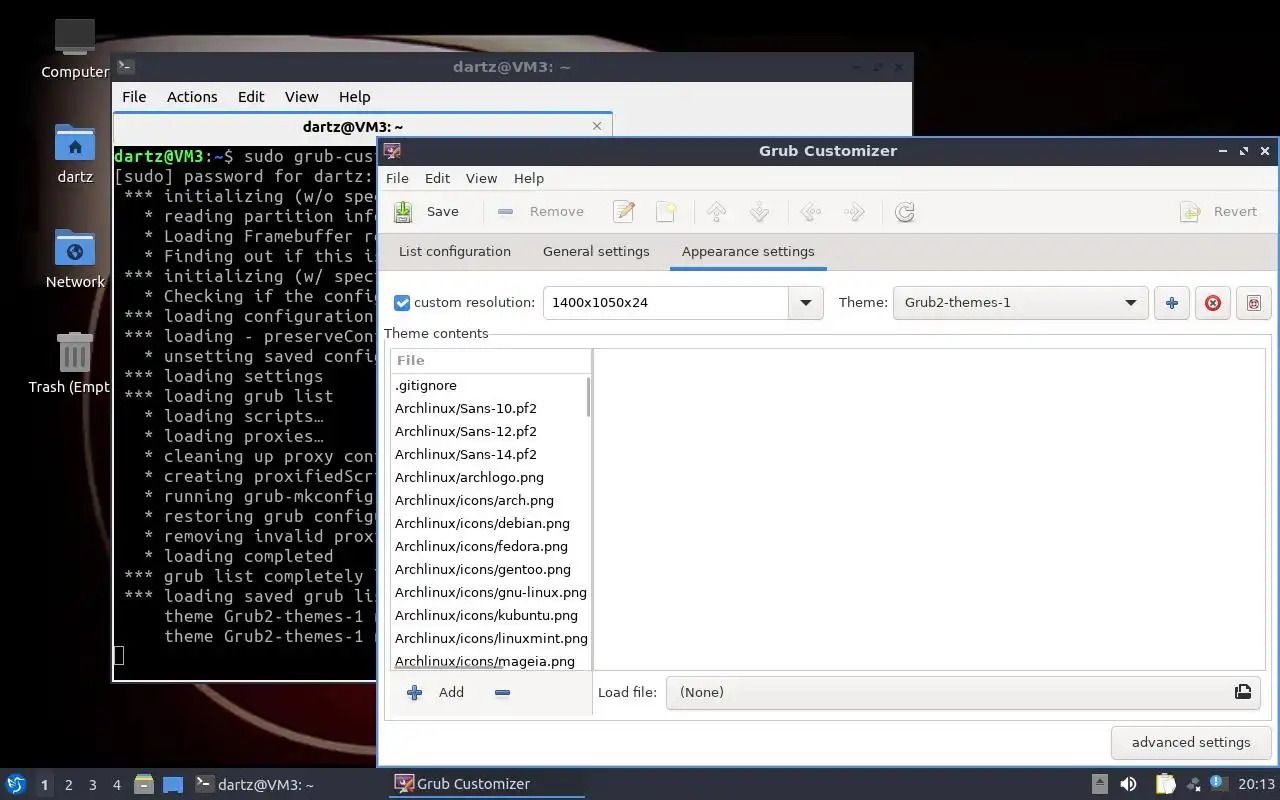Viewport: 1280px width, 800px height.
Task: Open Grub Customizer Help menu
Action: coord(529,178)
